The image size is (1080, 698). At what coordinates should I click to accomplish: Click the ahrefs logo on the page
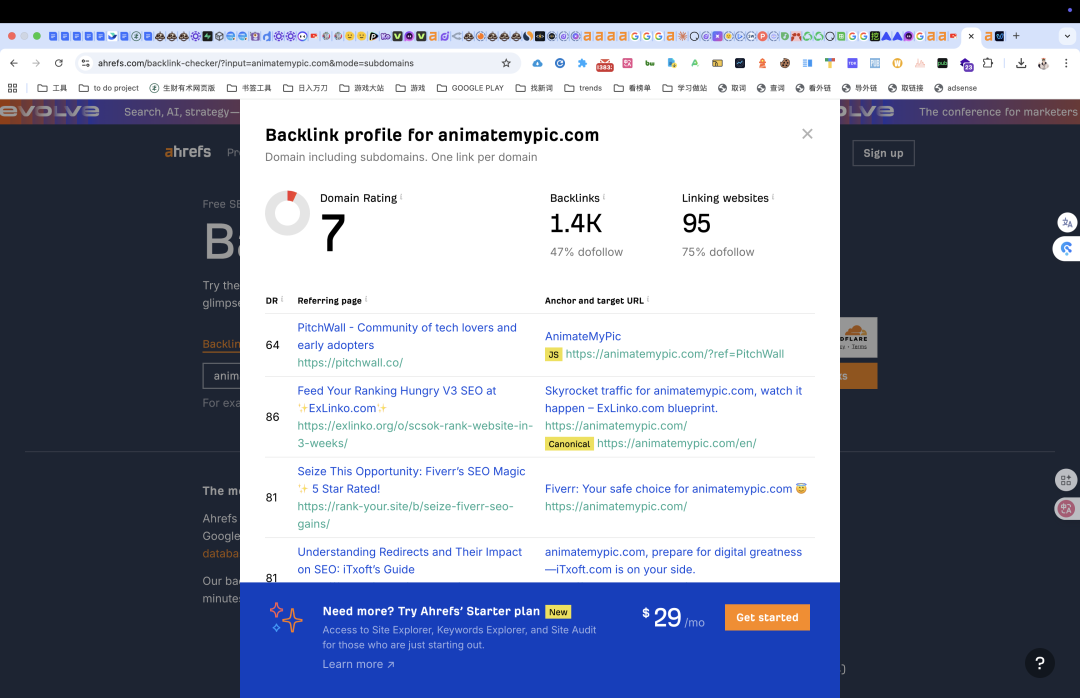pos(187,152)
